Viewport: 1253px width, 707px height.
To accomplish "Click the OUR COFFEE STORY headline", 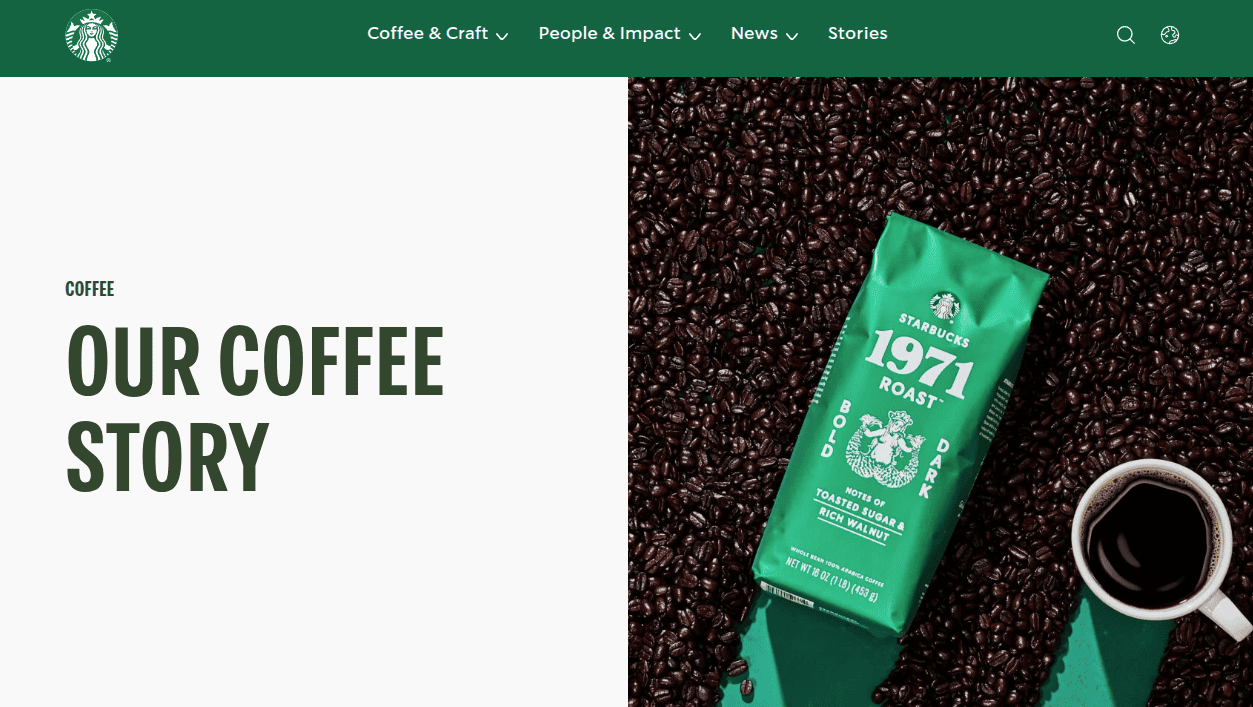I will [255, 410].
